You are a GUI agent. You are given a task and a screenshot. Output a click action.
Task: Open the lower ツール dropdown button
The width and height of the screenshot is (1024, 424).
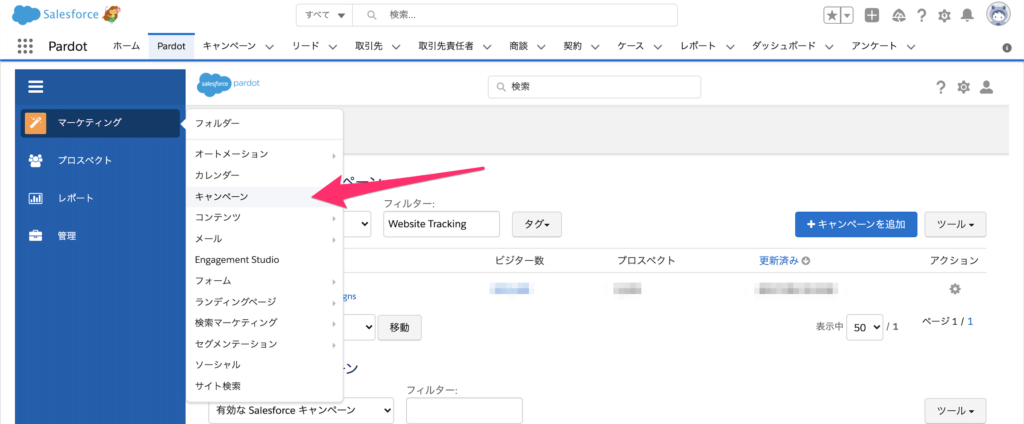click(955, 411)
